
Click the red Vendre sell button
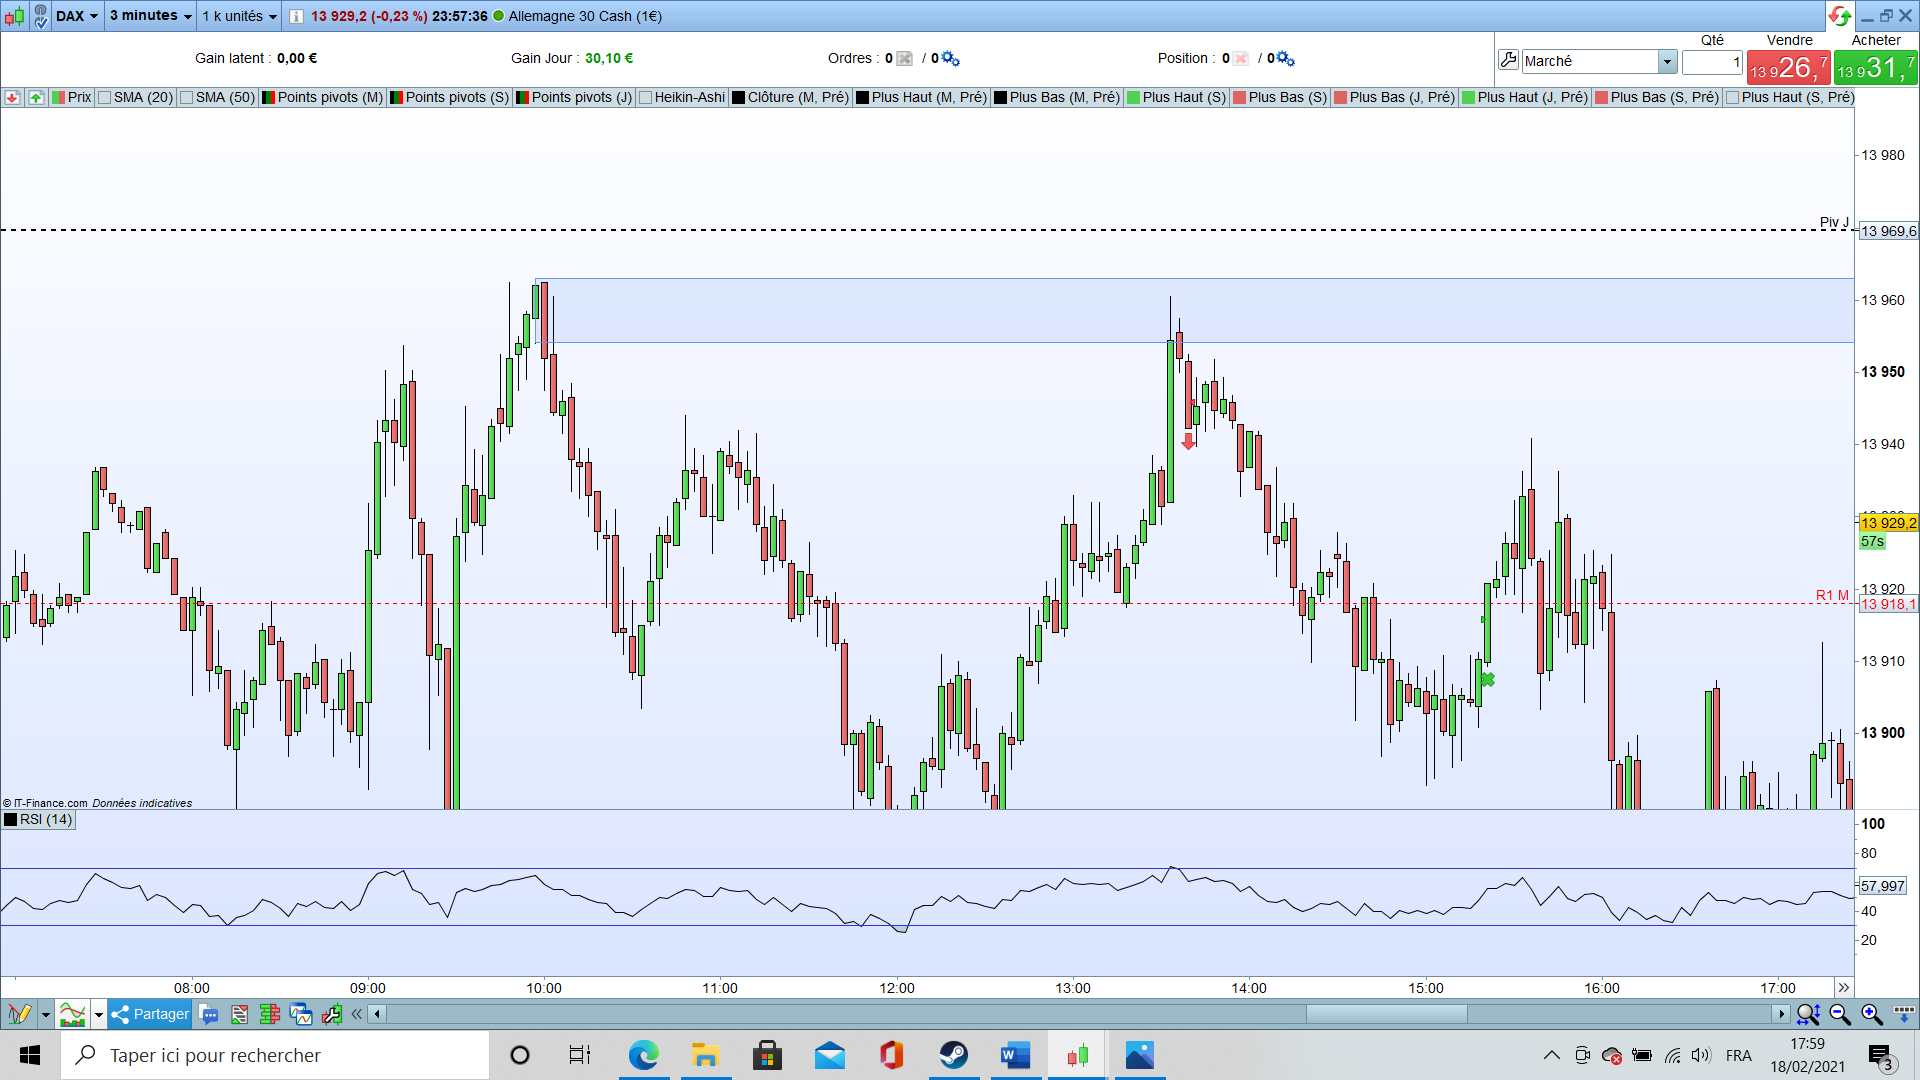point(1788,67)
